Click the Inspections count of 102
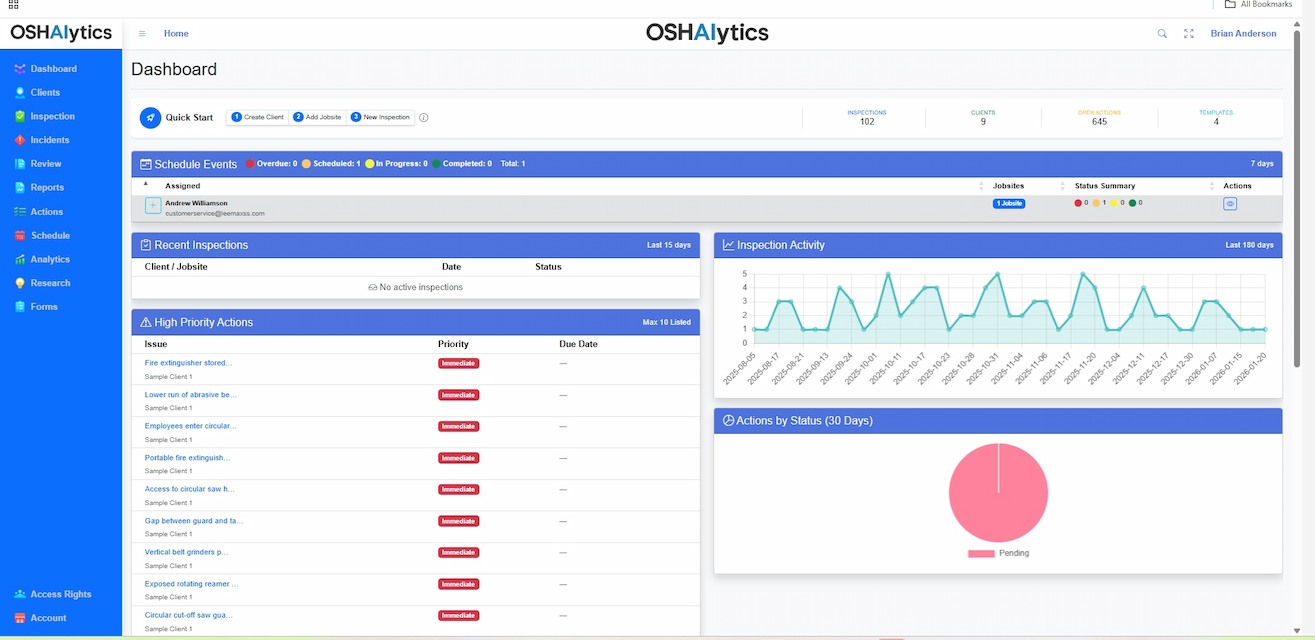Viewport: 1315px width, 640px height. tap(867, 122)
